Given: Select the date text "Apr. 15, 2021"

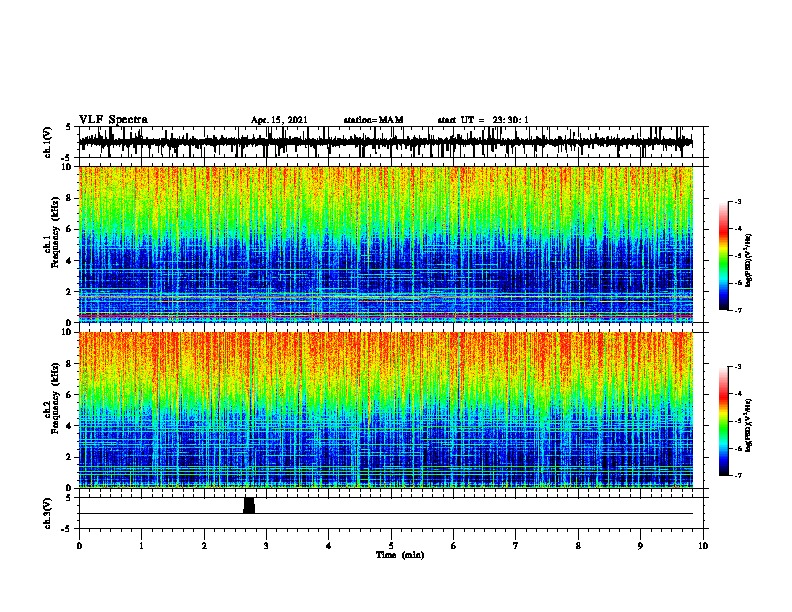Looking at the screenshot, I should click(x=279, y=120).
